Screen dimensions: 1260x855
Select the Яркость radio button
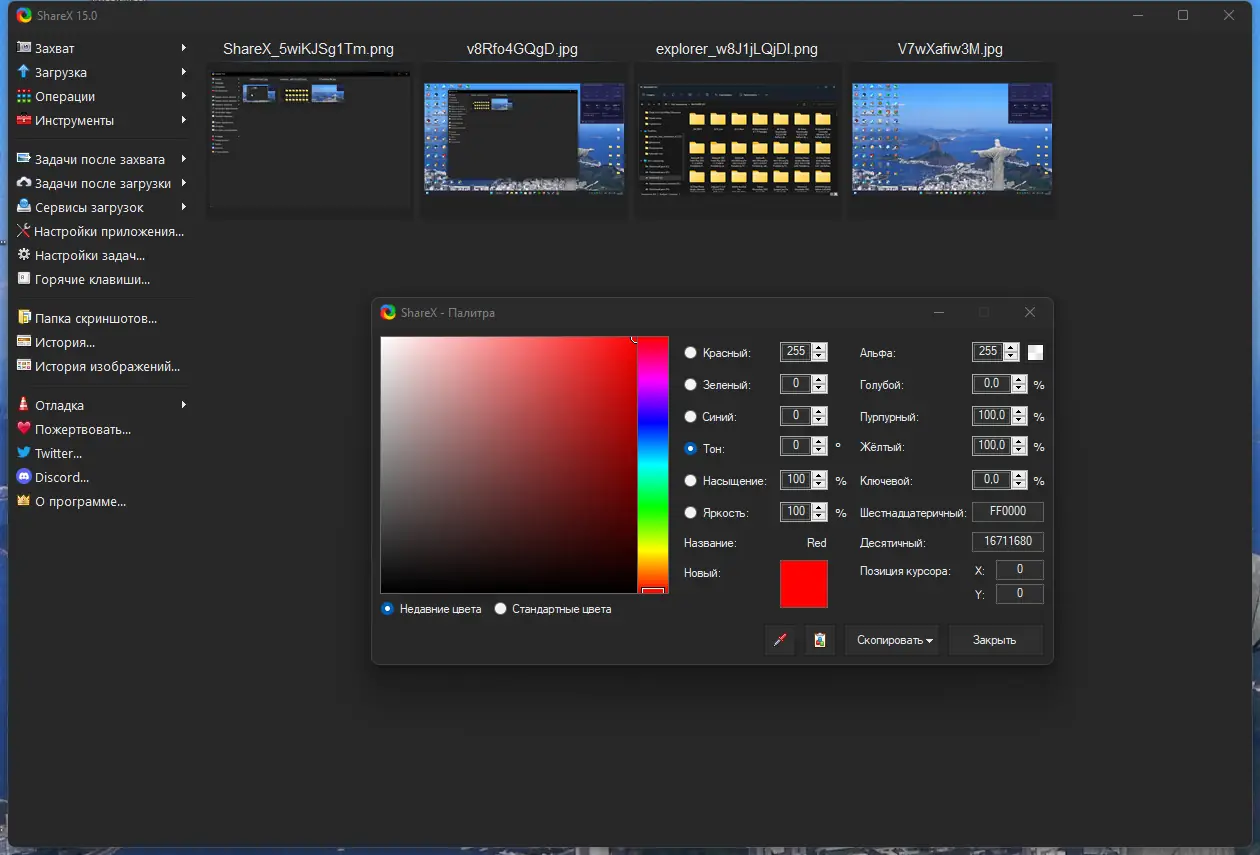click(x=690, y=513)
